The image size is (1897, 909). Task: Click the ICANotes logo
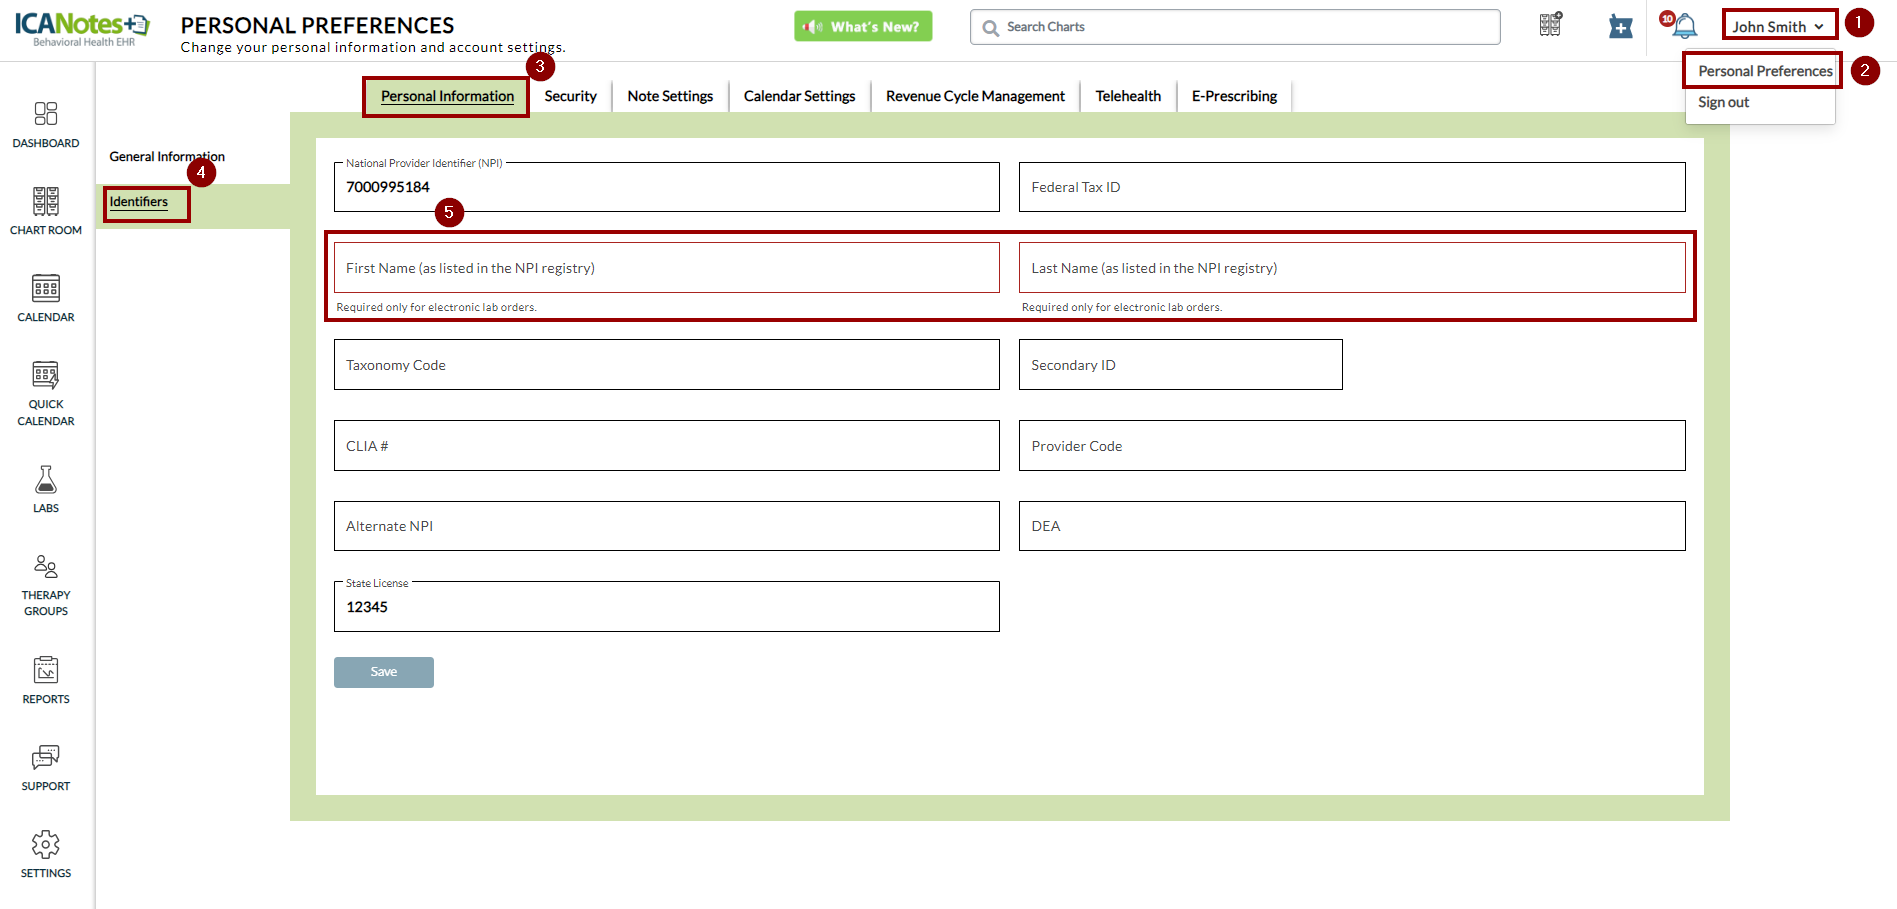pyautogui.click(x=82, y=27)
